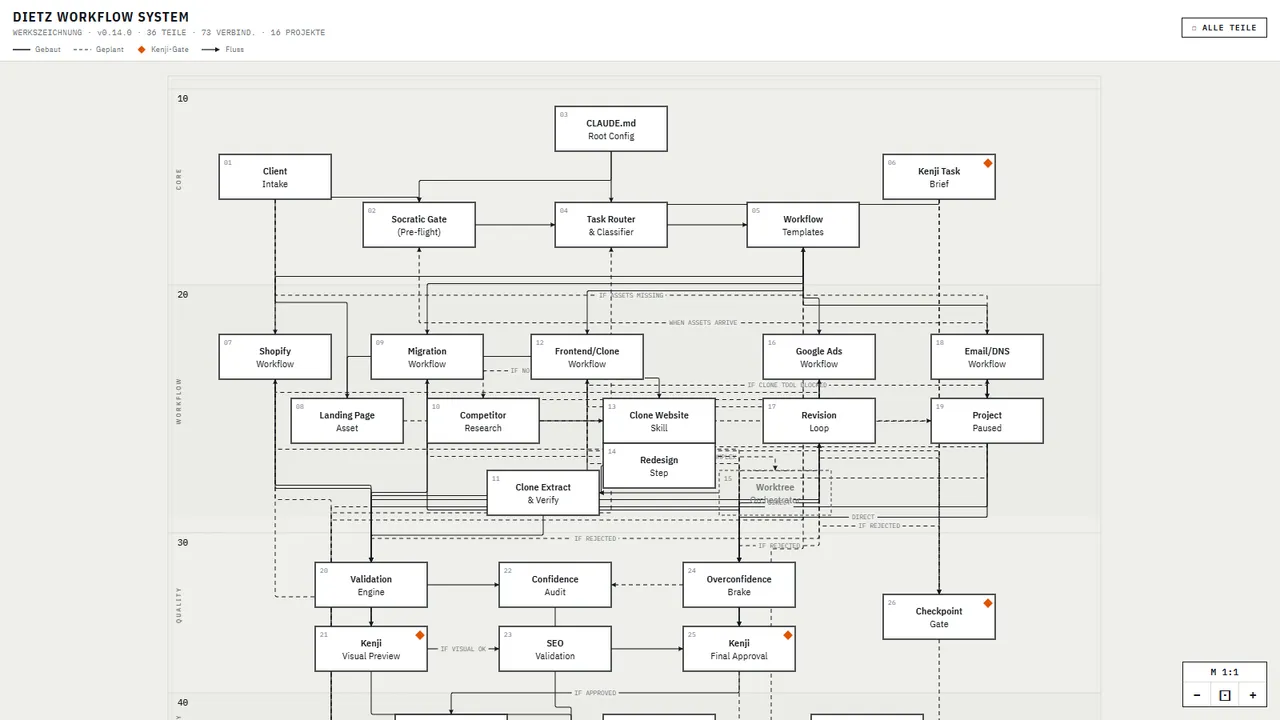
Task: Open the Clone Extract & Verify node
Action: pyautogui.click(x=543, y=493)
